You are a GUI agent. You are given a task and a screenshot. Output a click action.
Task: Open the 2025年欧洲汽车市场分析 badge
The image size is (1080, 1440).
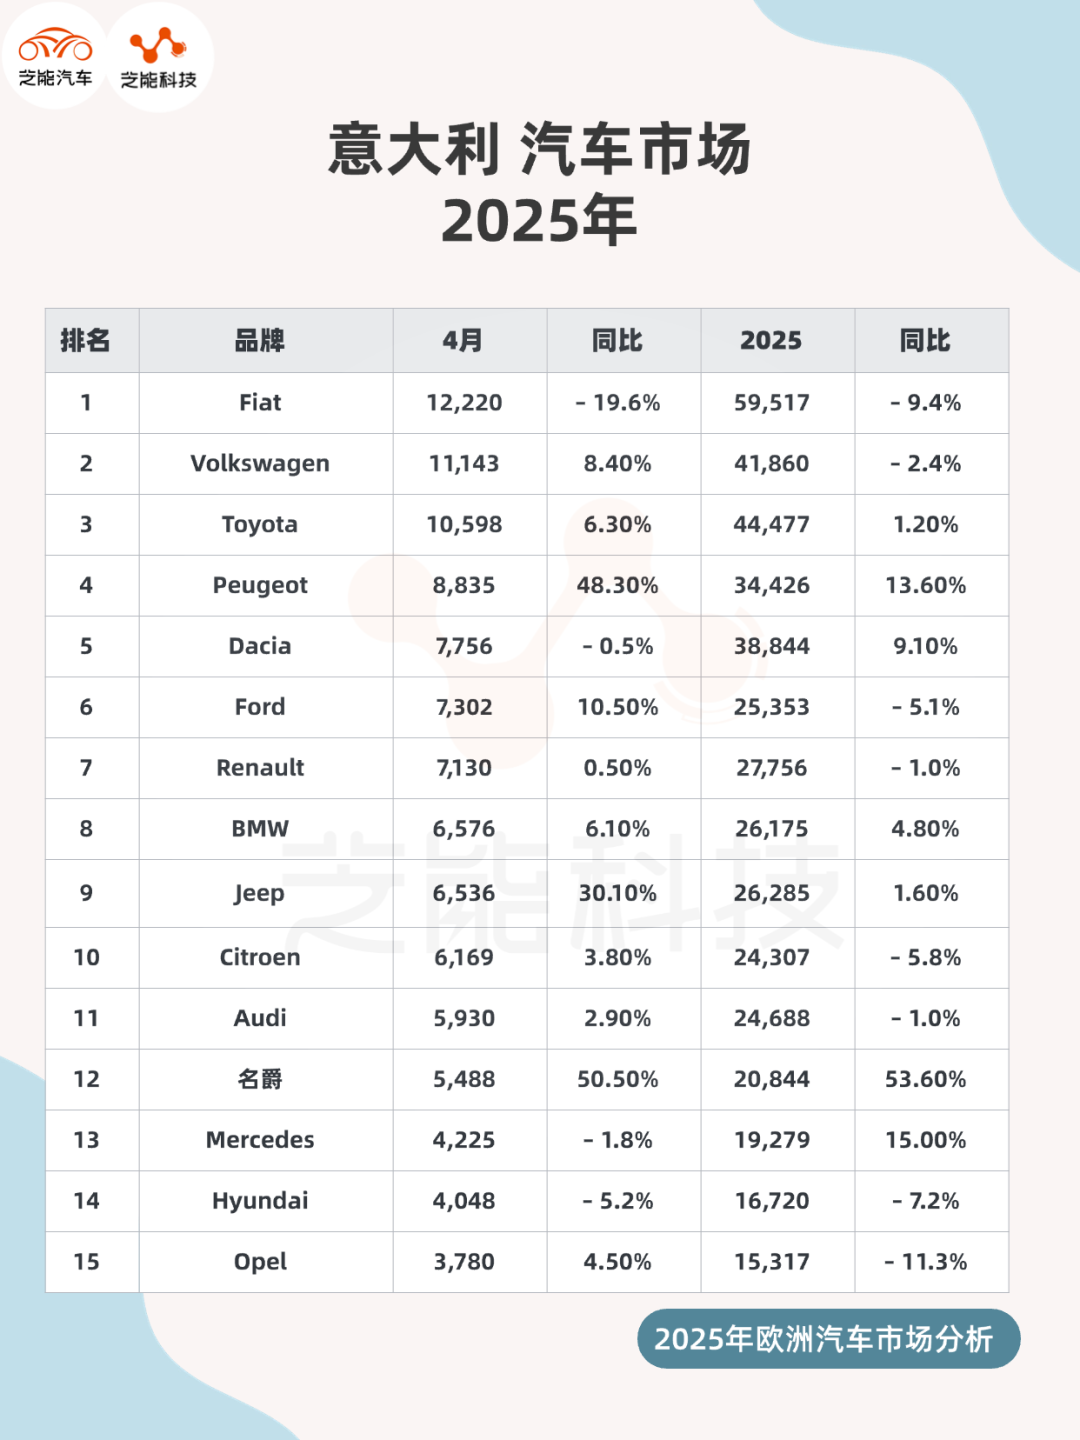coord(828,1338)
